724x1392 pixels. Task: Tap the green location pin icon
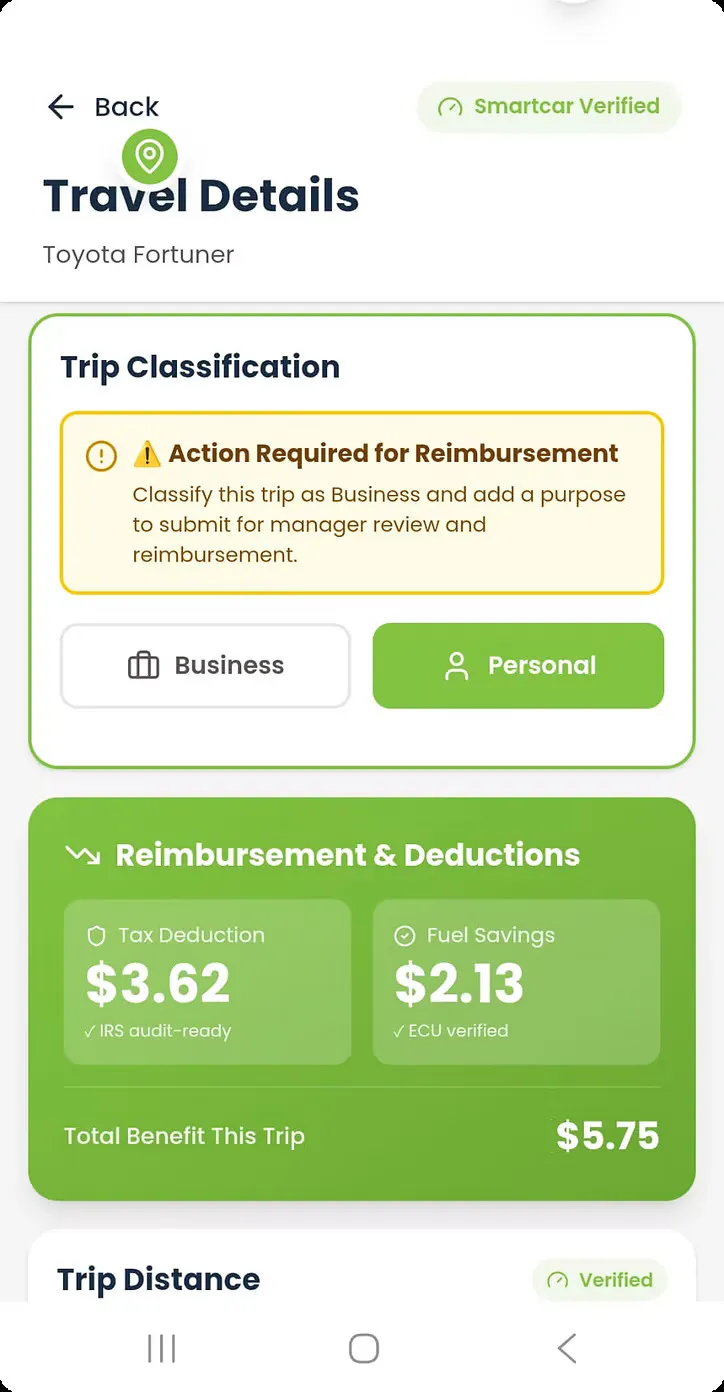150,156
